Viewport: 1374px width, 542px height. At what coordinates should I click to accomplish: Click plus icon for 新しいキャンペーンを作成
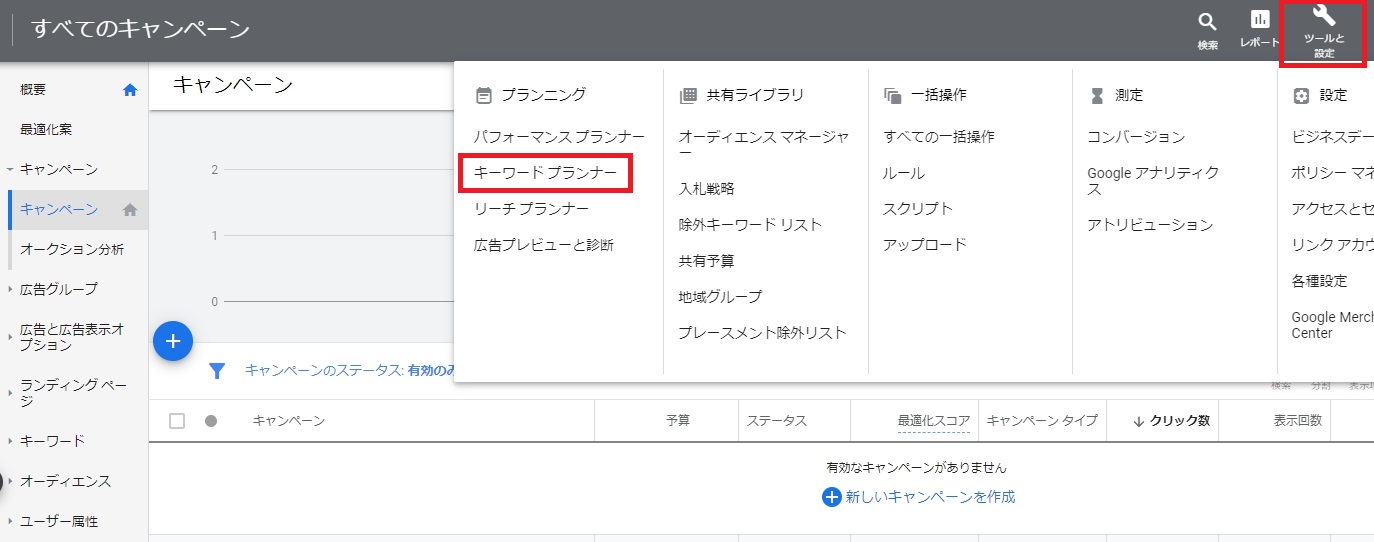[x=831, y=497]
